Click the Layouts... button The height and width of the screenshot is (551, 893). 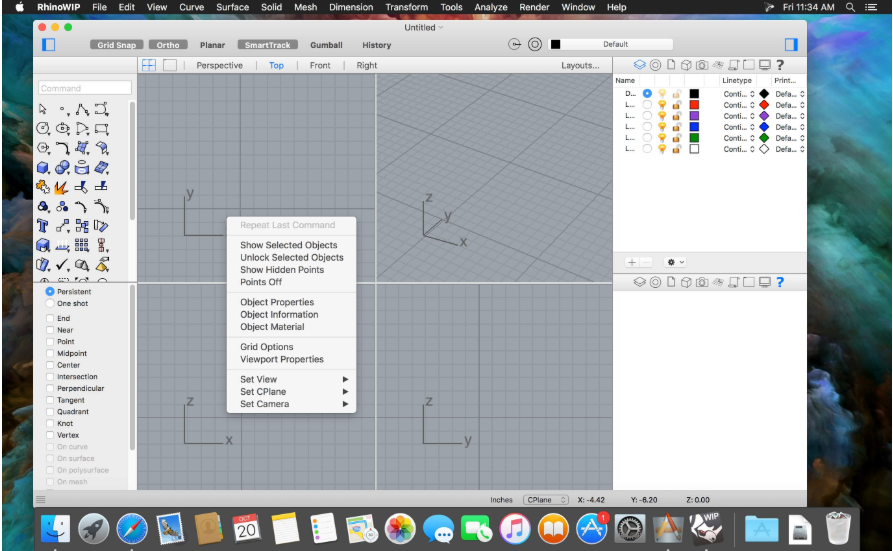(580, 66)
